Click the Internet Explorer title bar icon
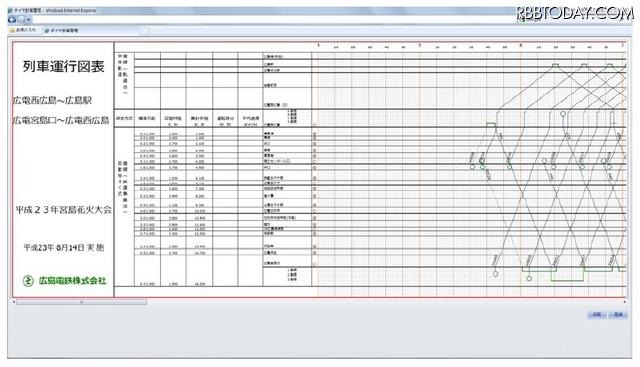The height and width of the screenshot is (367, 640). [x=10, y=11]
